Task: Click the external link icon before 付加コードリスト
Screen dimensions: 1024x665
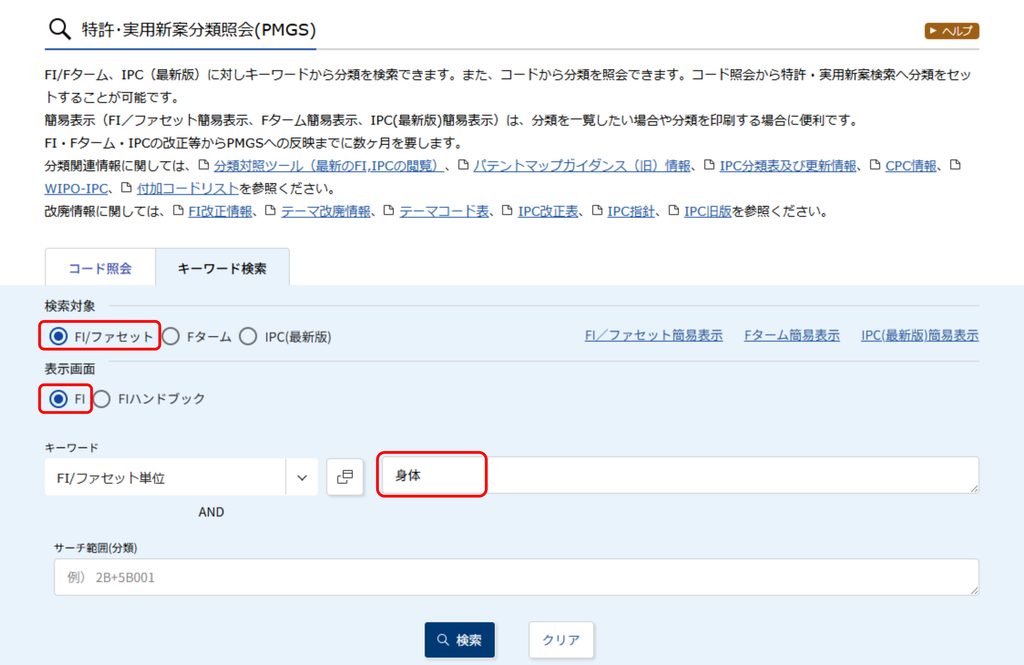Action: [x=127, y=188]
